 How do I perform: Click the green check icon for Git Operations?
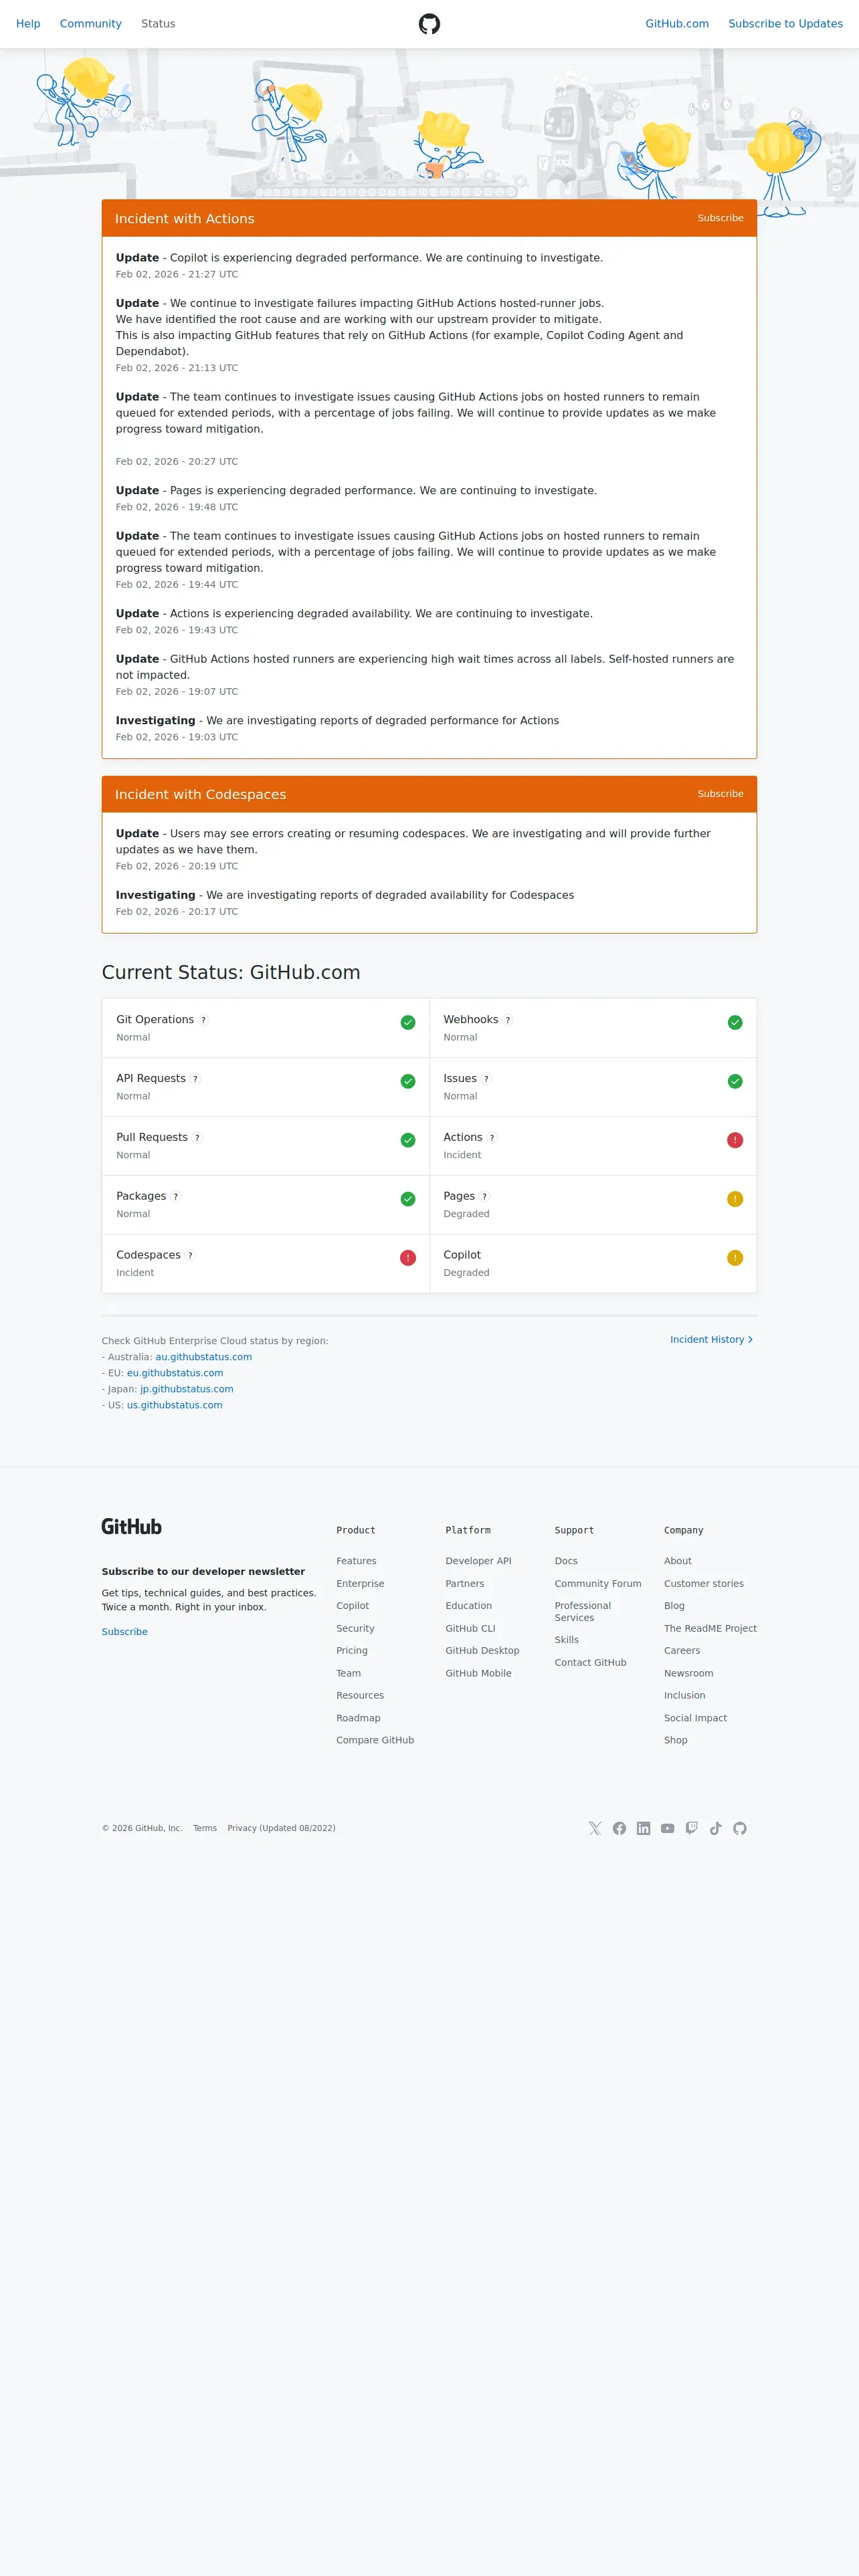point(408,1022)
